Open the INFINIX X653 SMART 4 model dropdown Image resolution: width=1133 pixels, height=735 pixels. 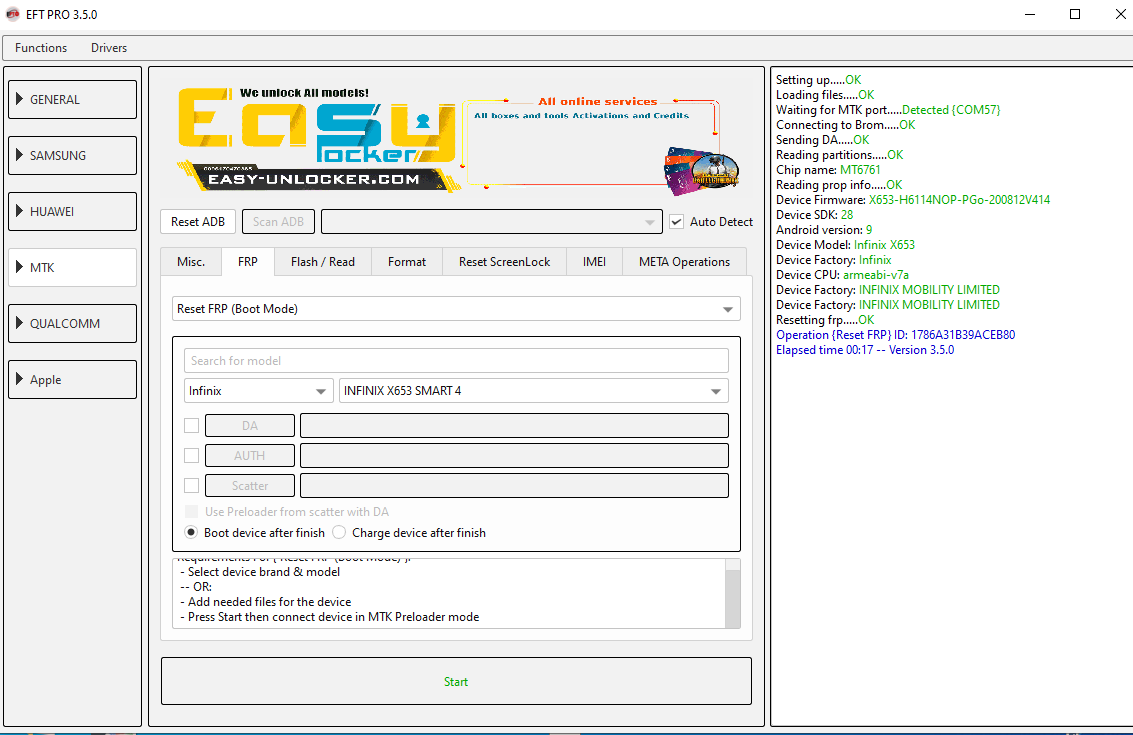tap(533, 391)
